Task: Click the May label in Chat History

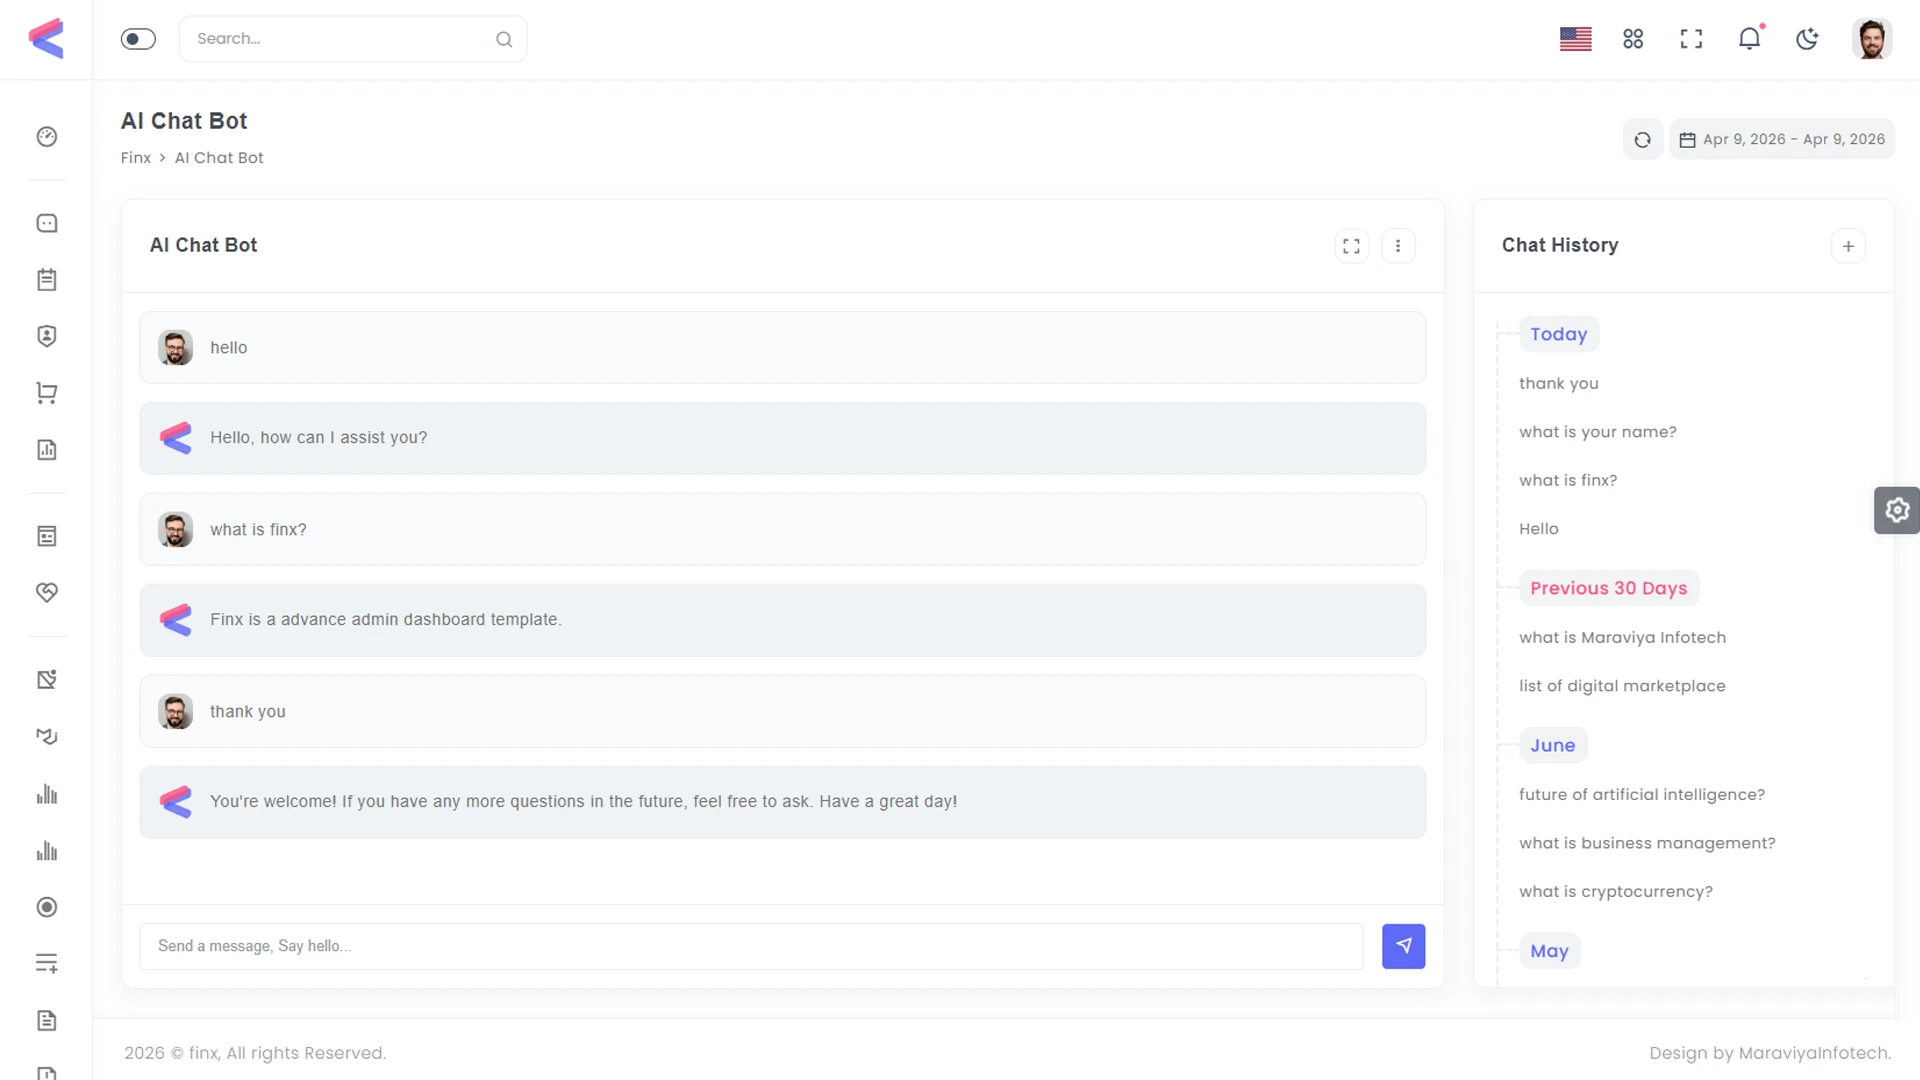Action: (1549, 951)
